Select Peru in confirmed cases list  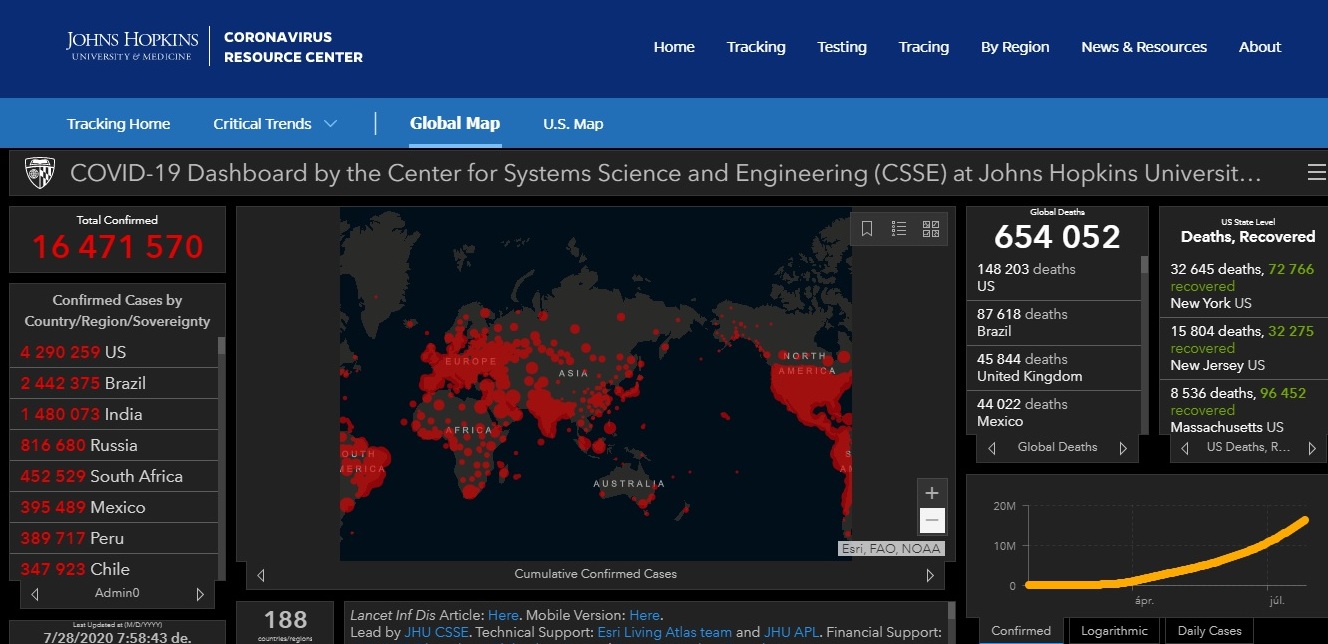[x=114, y=538]
